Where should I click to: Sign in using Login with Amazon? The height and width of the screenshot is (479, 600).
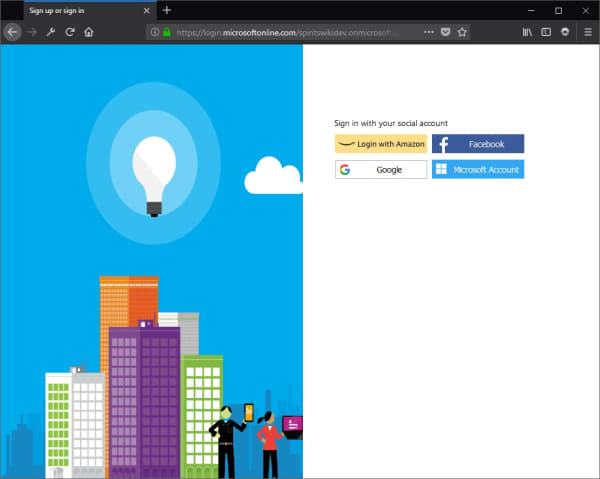(381, 144)
